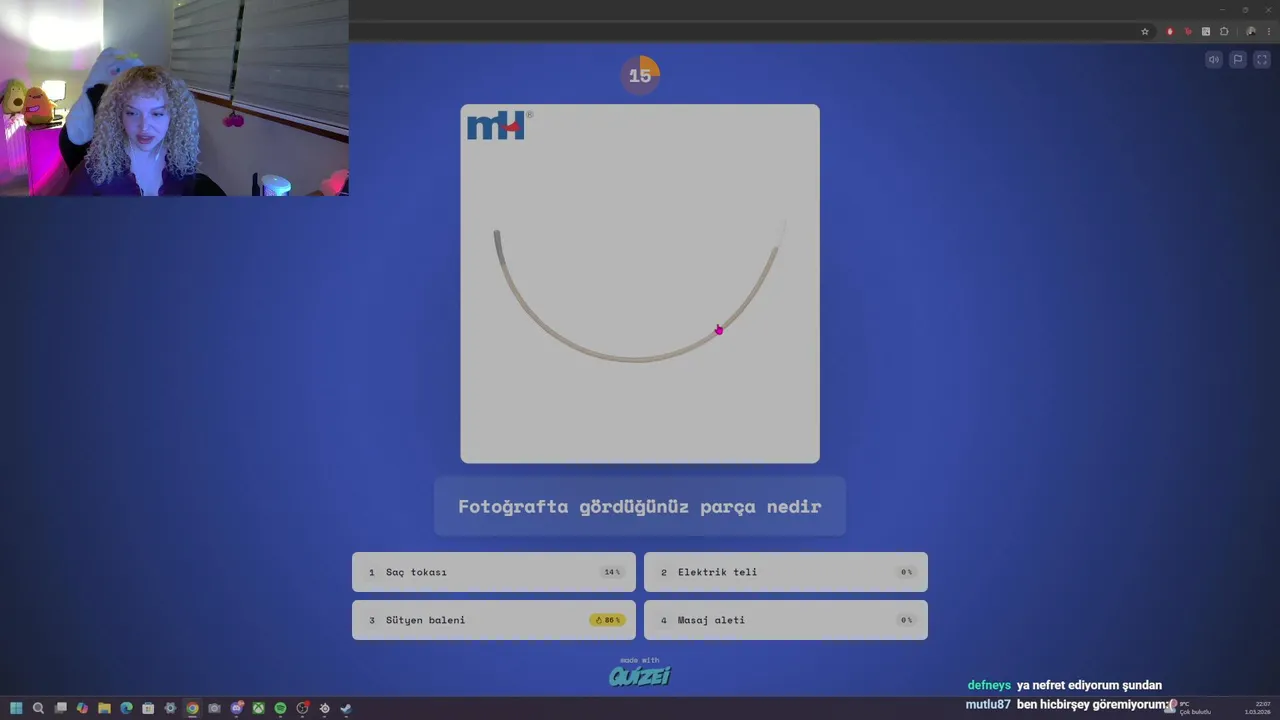
Task: Open Windows taskbar search
Action: [38, 708]
